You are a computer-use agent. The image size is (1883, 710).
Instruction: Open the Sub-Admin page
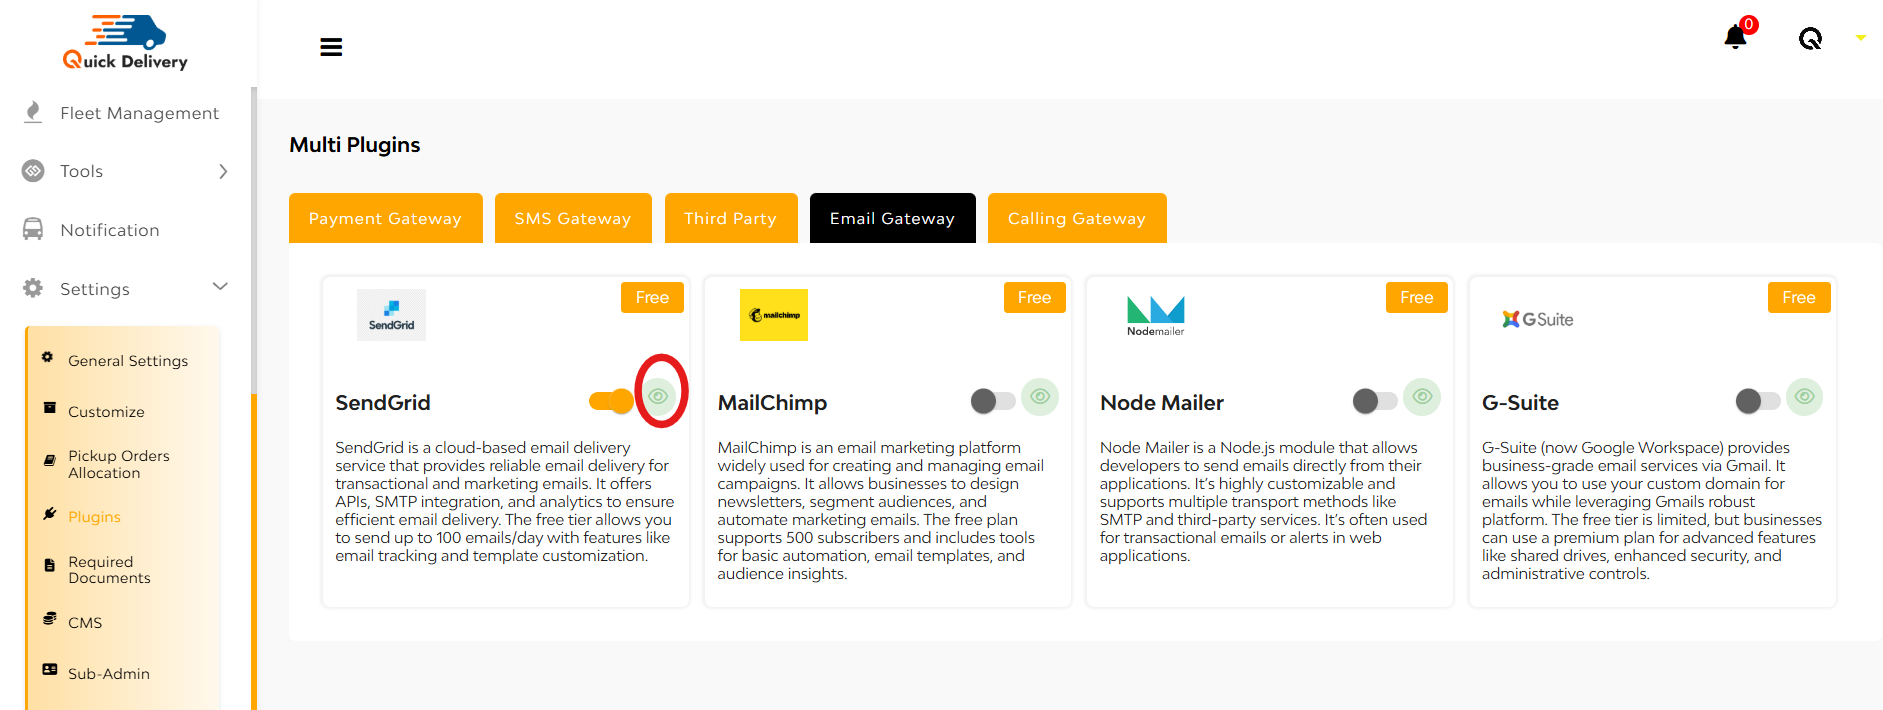coord(109,674)
